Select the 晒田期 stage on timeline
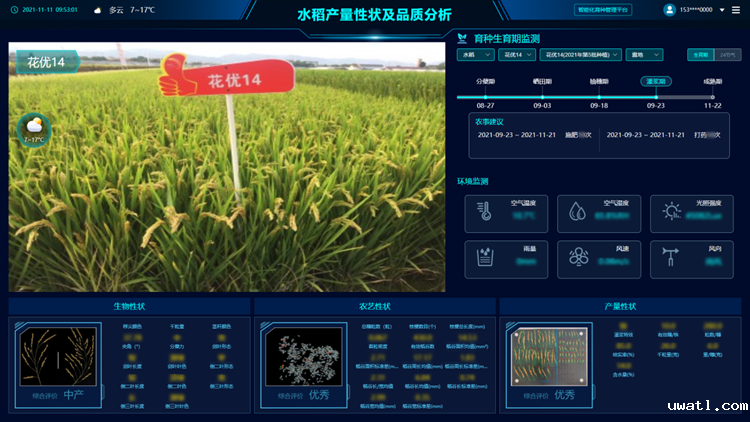Viewport: 750px width, 422px height. point(542,81)
